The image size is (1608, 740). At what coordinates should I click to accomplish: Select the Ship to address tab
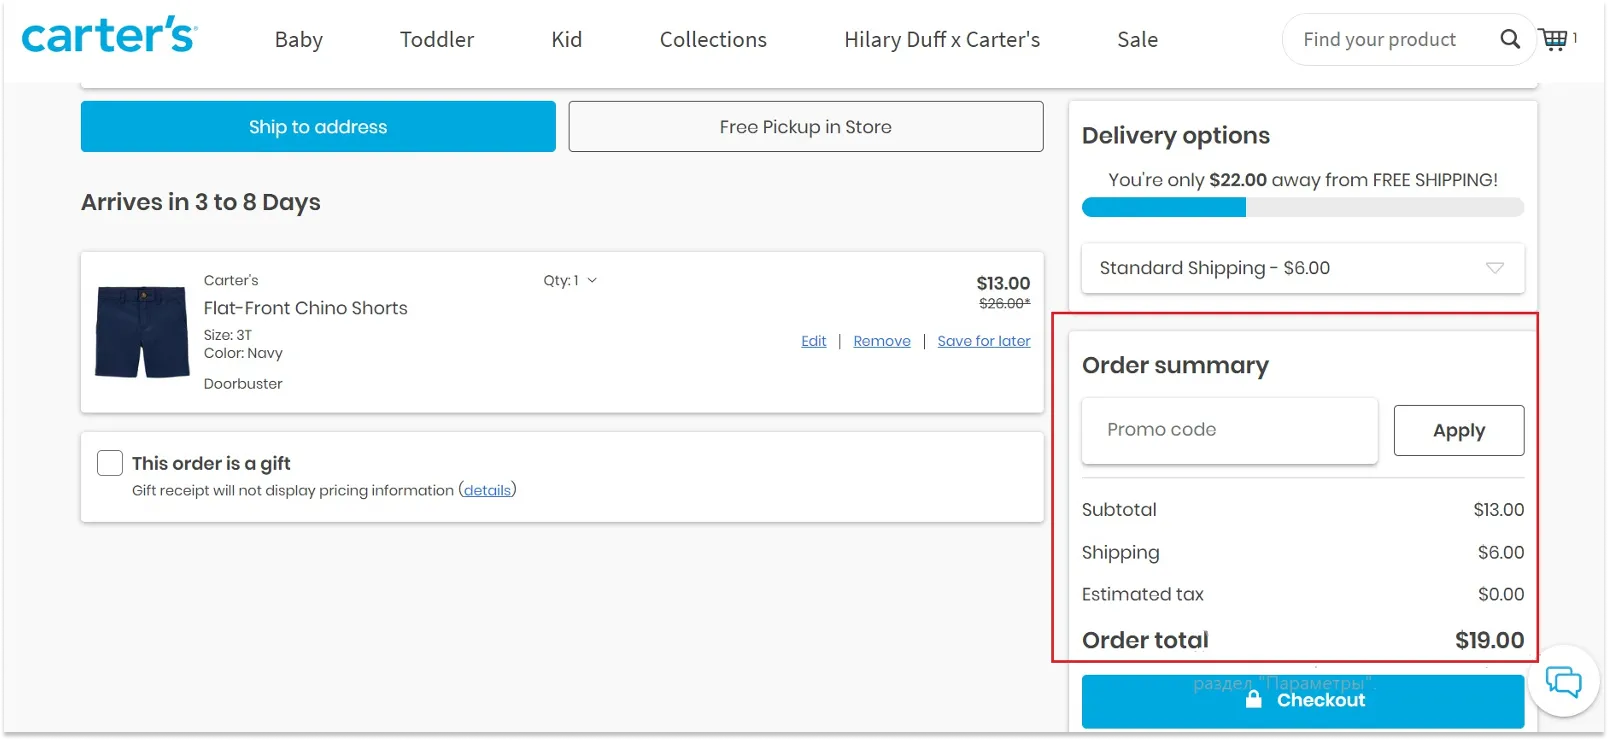(x=318, y=127)
